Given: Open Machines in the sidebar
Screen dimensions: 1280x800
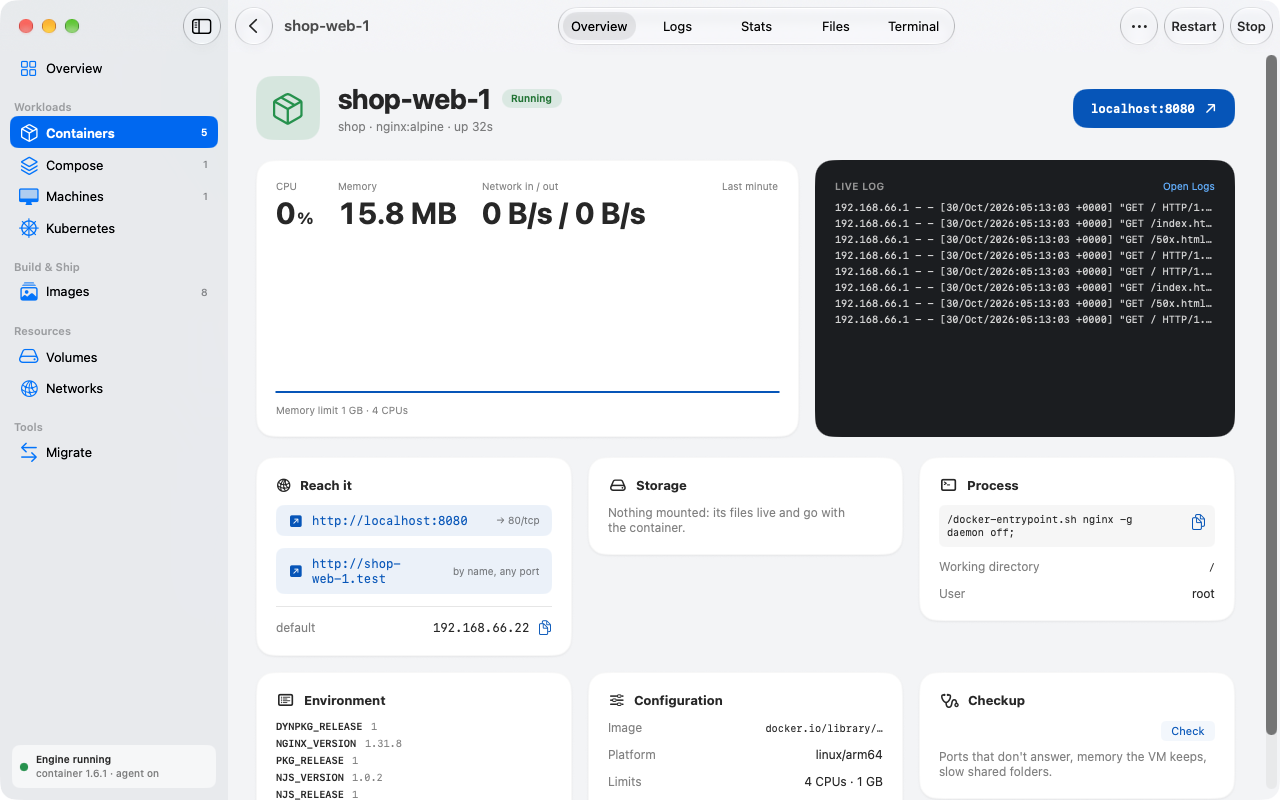Looking at the screenshot, I should click(x=114, y=197).
